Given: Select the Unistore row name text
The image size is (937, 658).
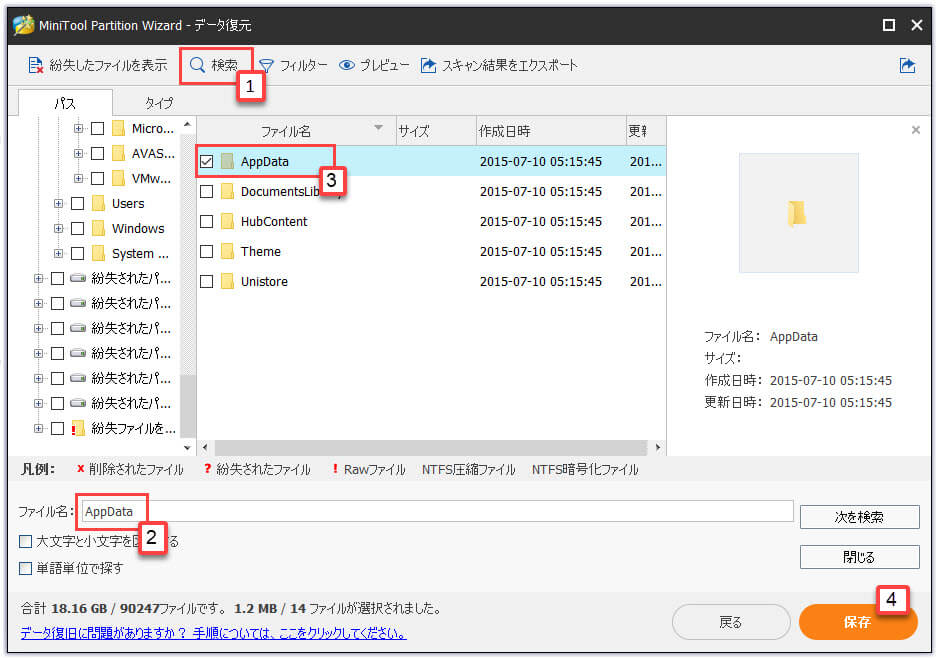Looking at the screenshot, I should pos(264,281).
